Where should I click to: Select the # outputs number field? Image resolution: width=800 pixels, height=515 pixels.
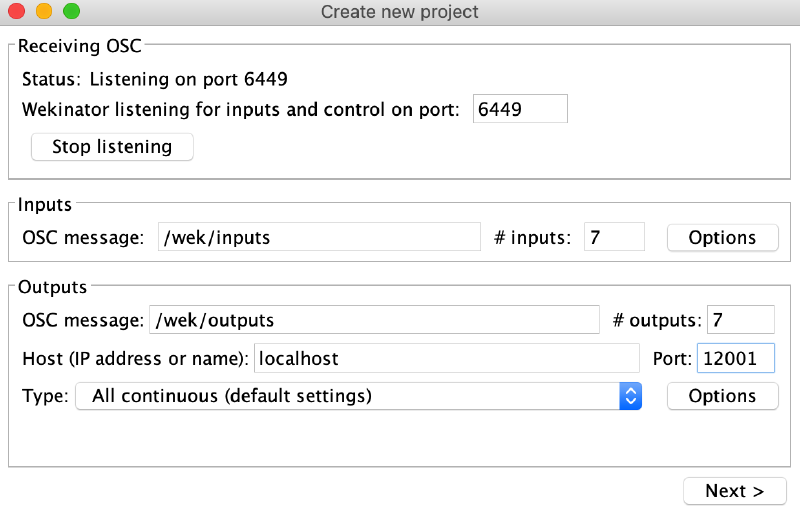(x=740, y=320)
